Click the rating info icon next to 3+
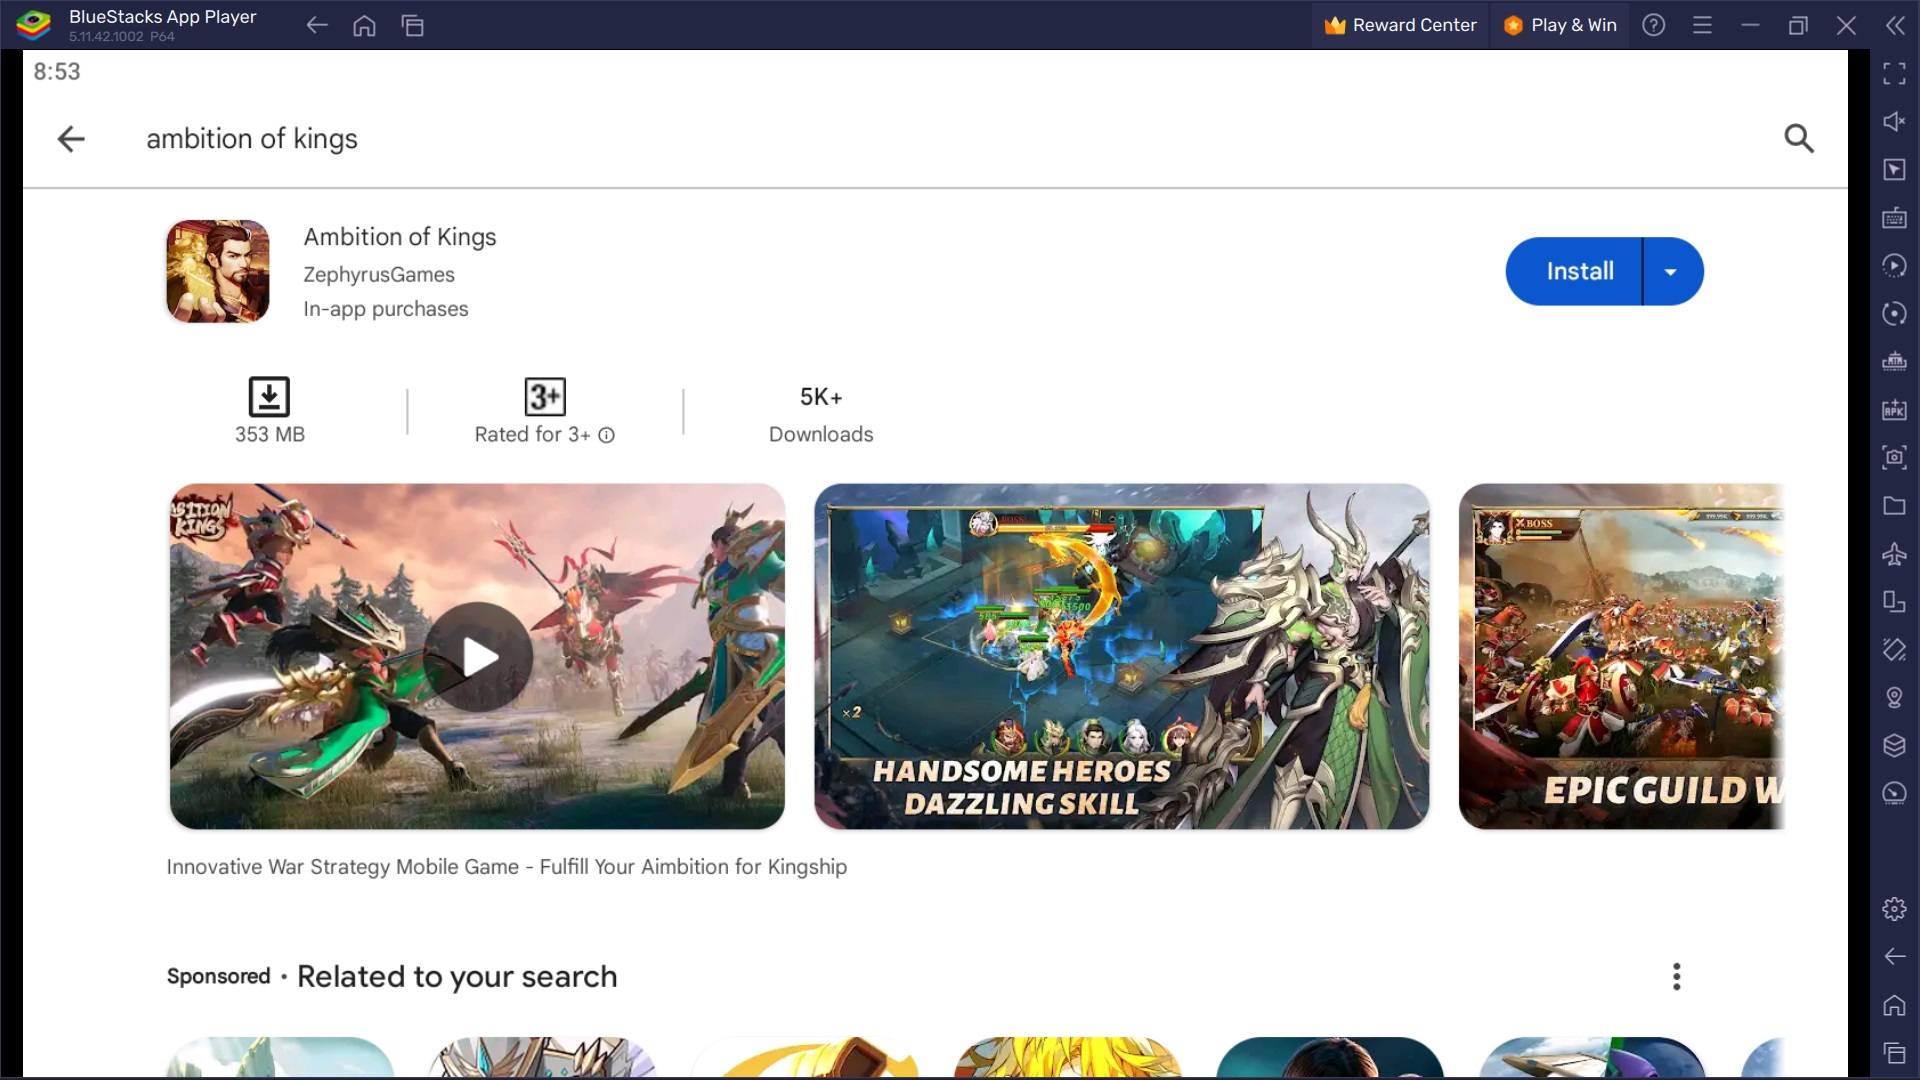 coord(606,435)
